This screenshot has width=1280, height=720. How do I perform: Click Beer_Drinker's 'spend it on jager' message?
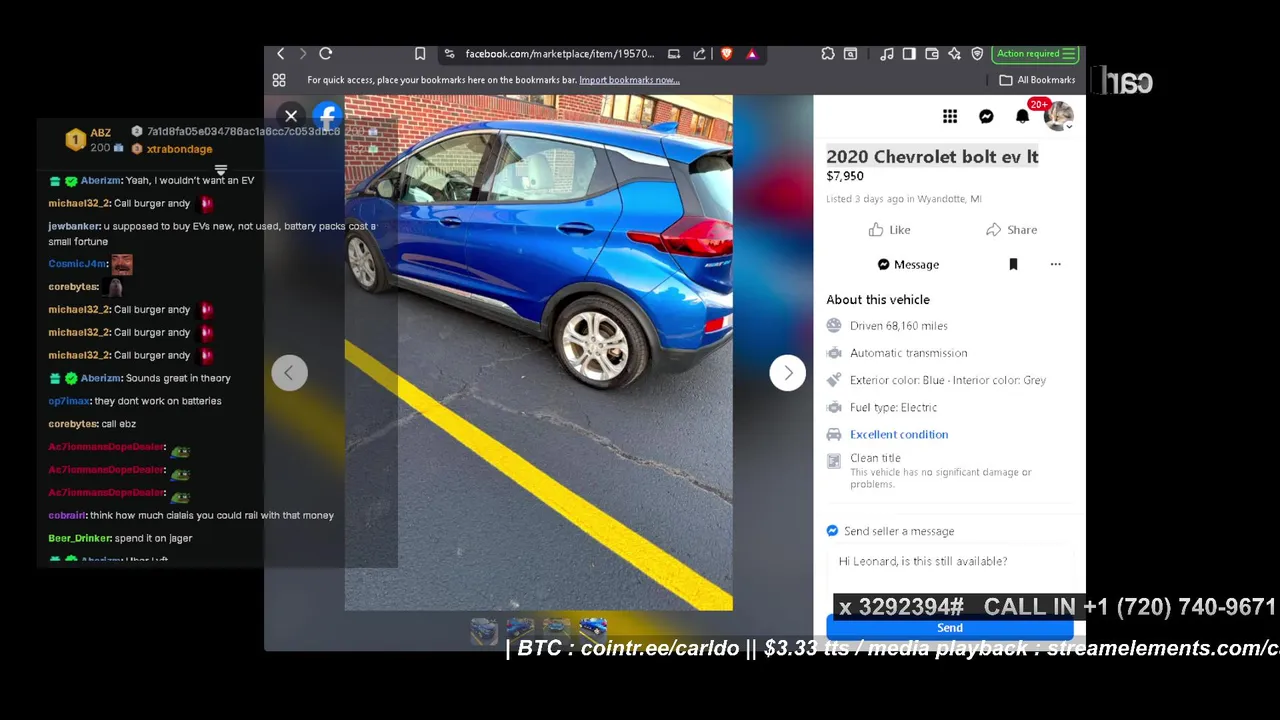click(120, 538)
